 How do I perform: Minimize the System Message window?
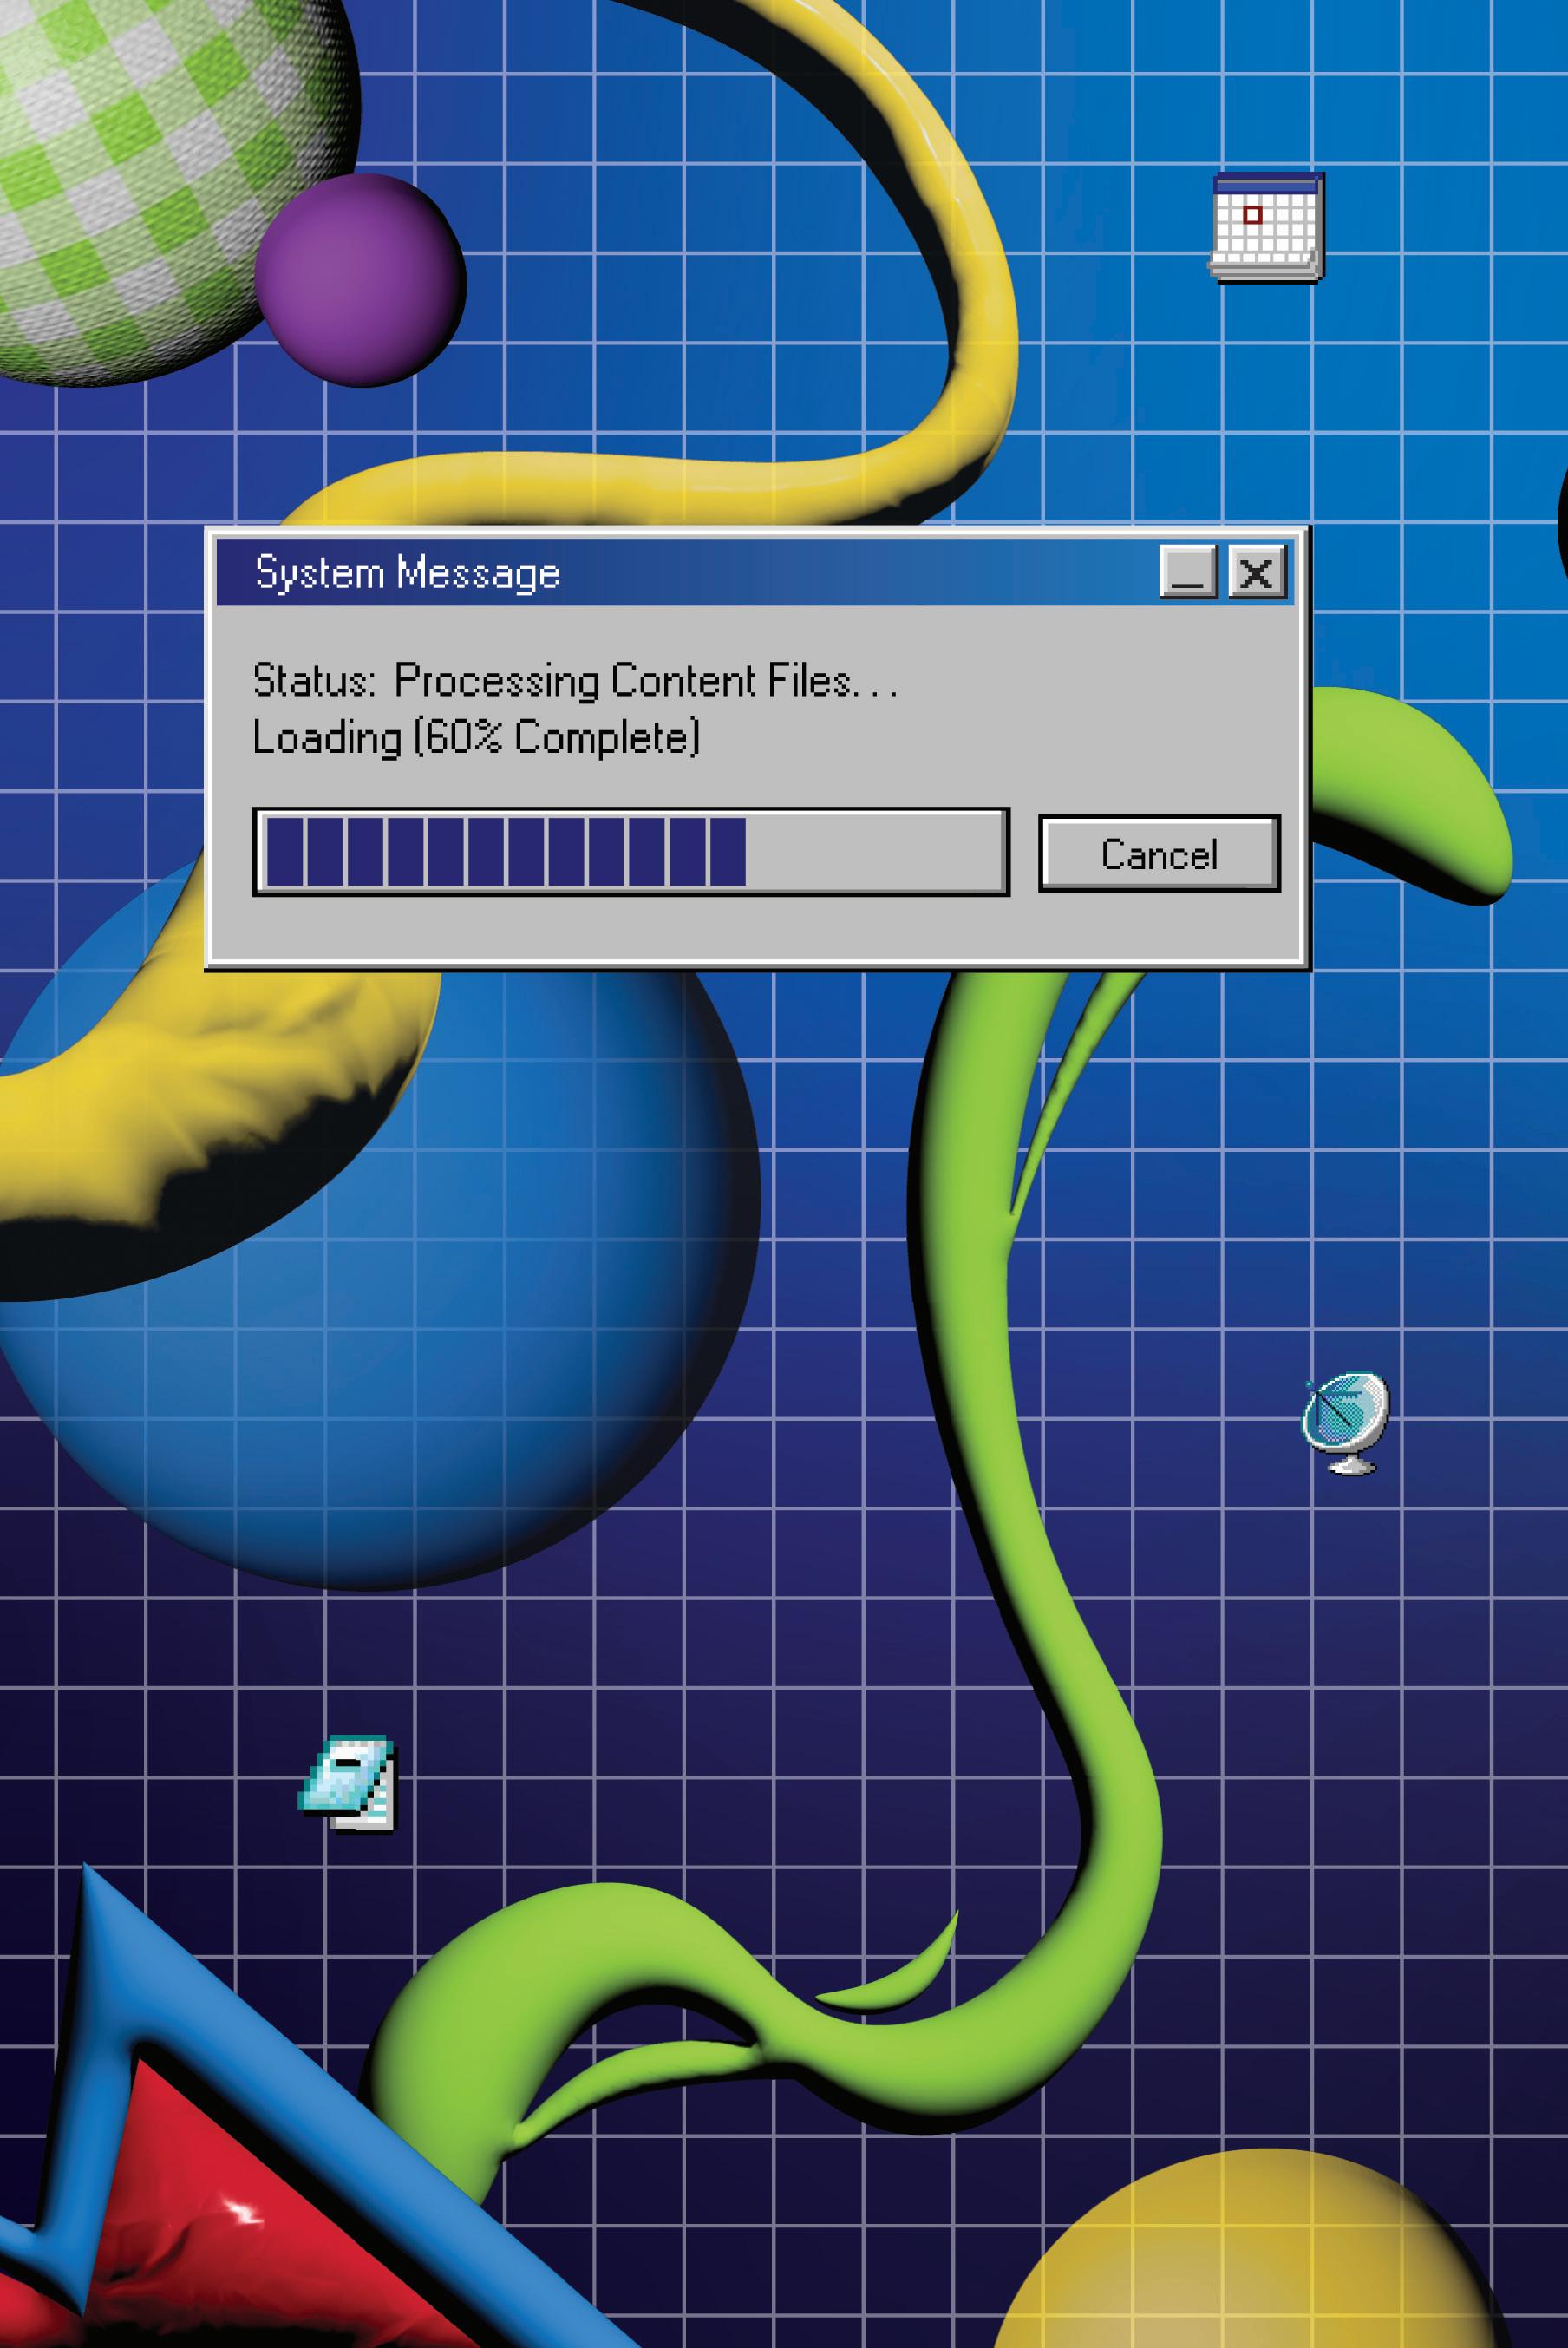[1188, 572]
